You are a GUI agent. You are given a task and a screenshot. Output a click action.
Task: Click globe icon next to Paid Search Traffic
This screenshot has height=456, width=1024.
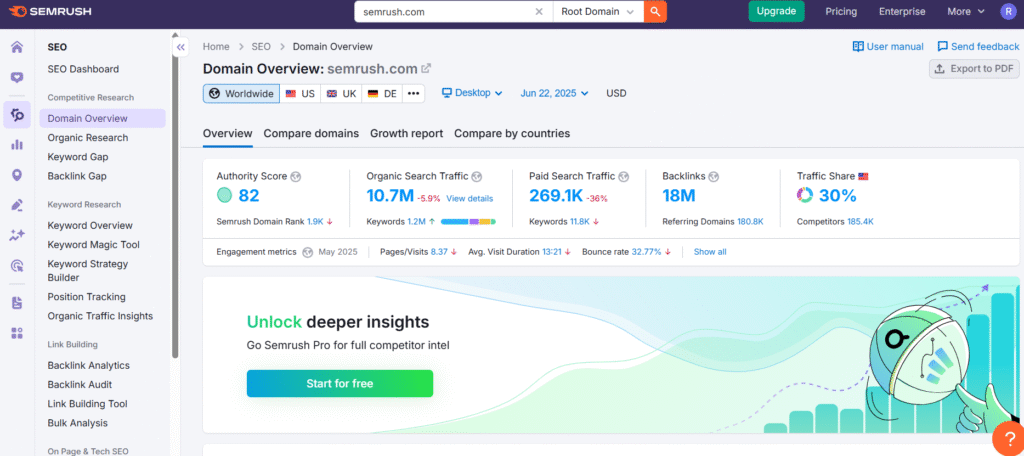(624, 176)
